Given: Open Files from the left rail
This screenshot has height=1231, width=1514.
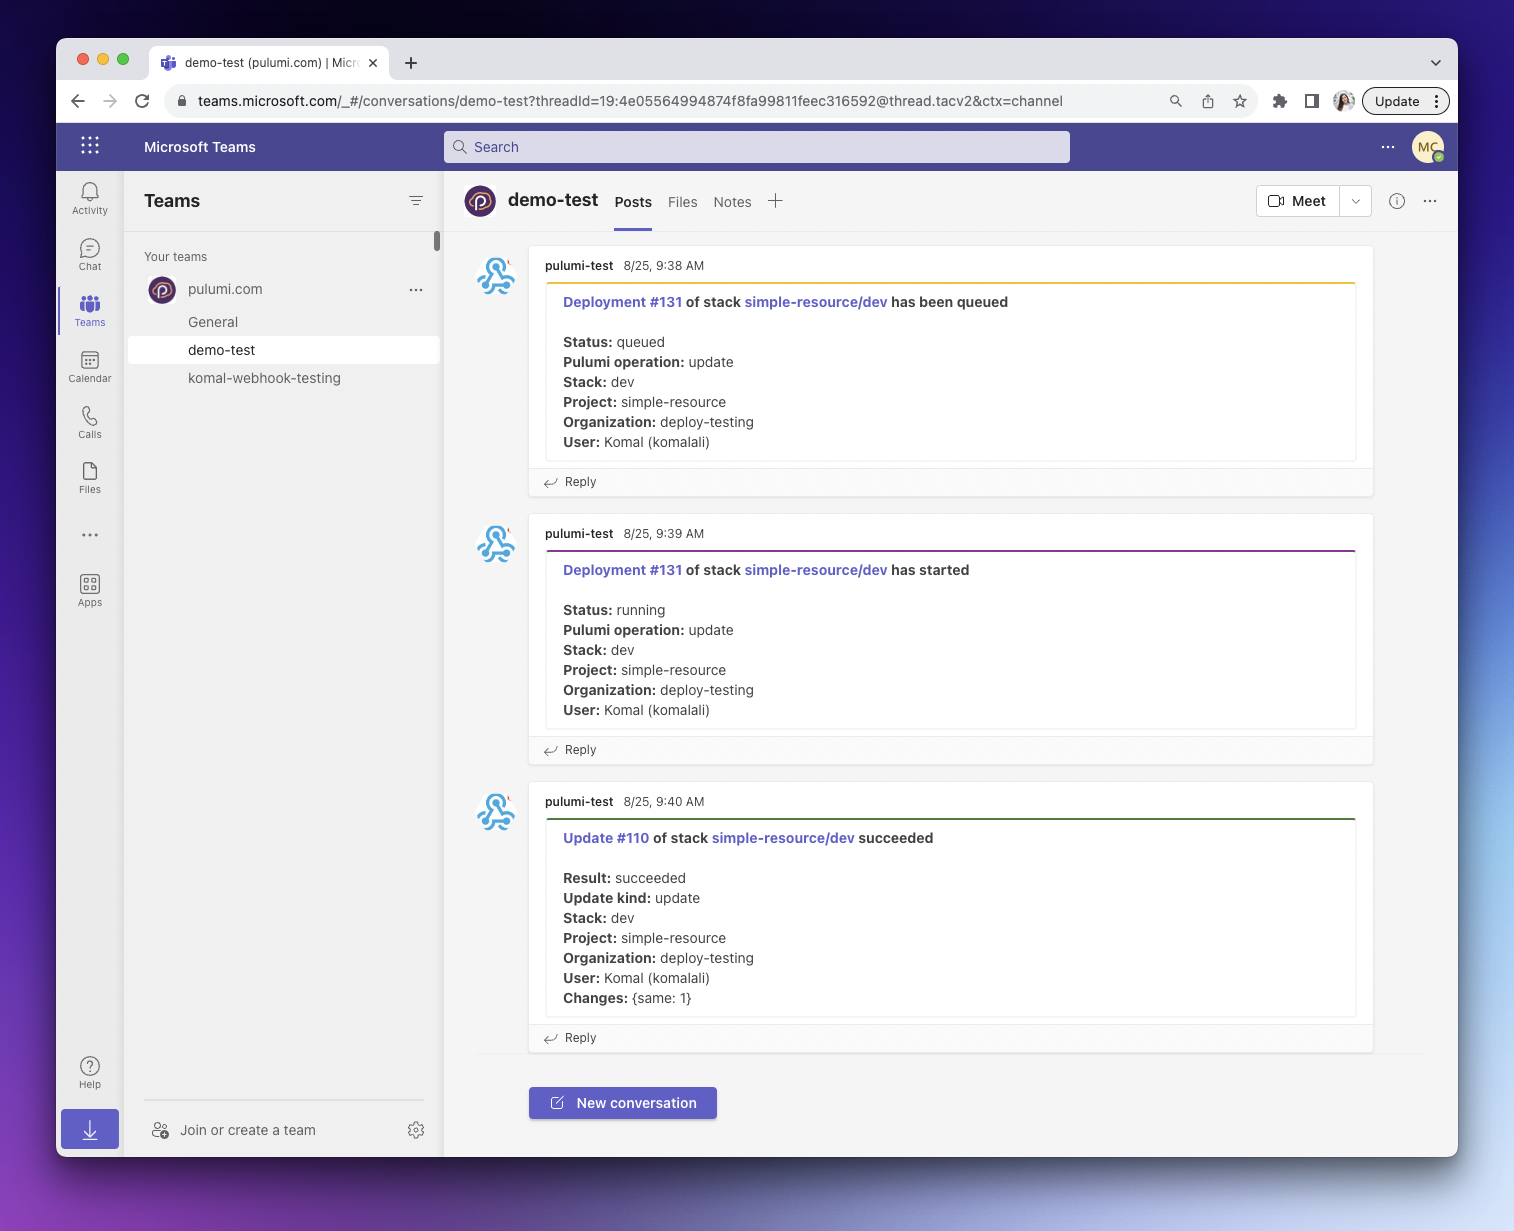Looking at the screenshot, I should pyautogui.click(x=90, y=477).
